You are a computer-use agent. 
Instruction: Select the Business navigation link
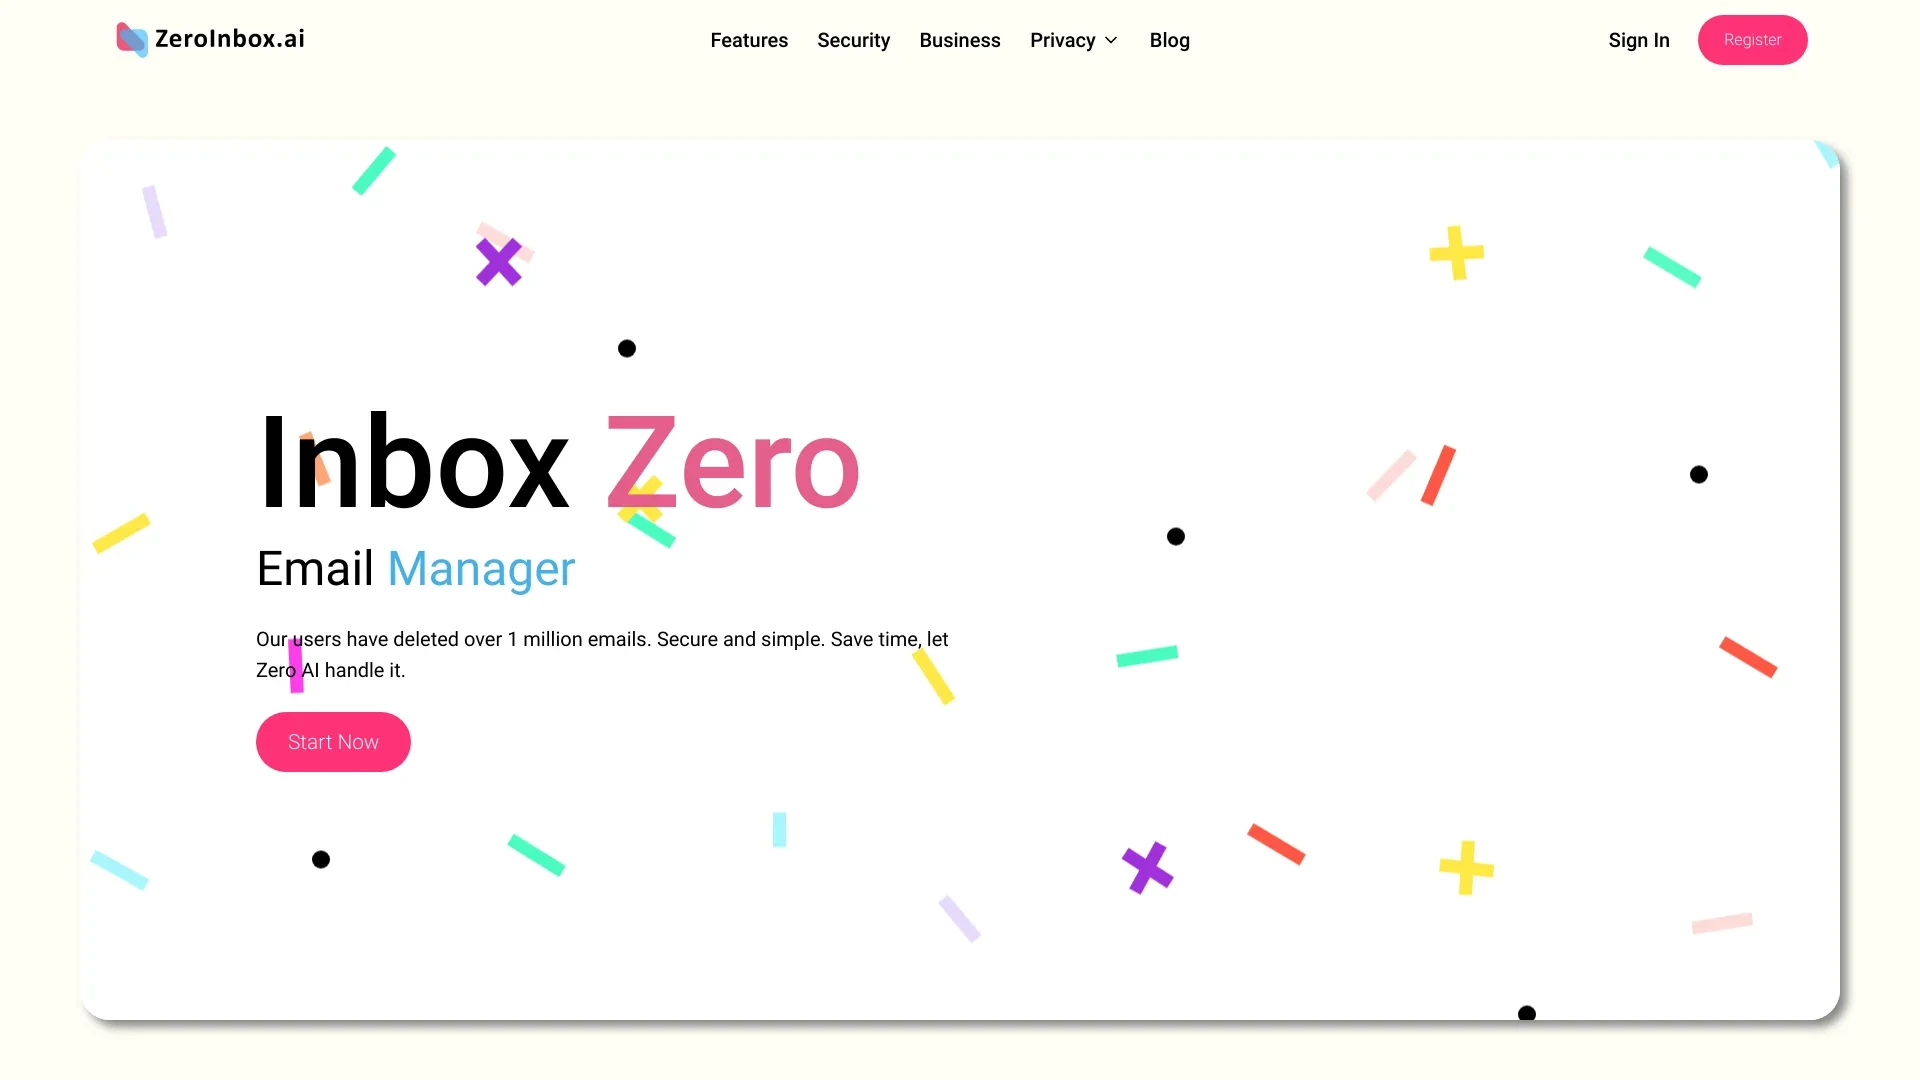coord(959,40)
